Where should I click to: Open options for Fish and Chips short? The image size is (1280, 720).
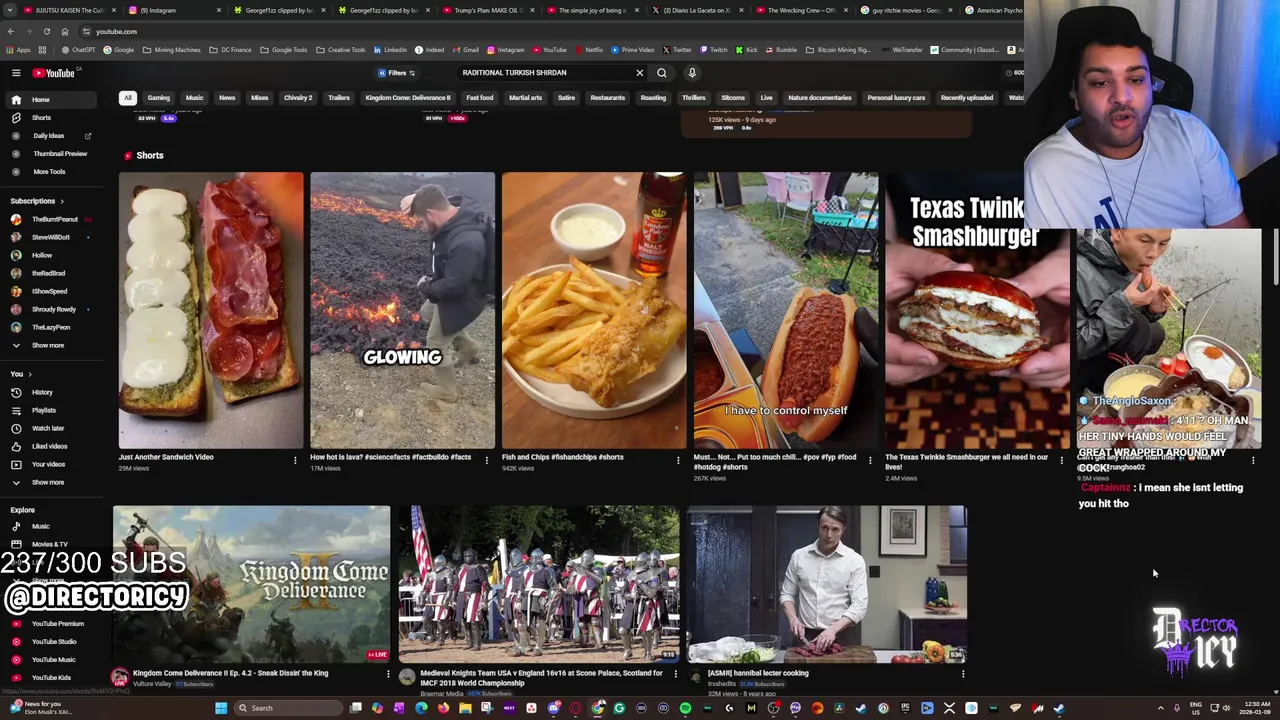pyautogui.click(x=678, y=460)
